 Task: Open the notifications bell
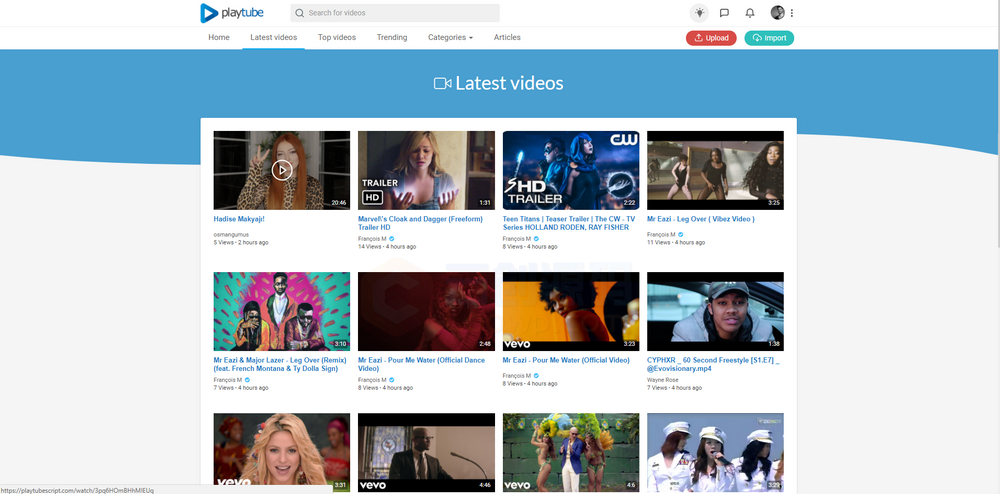(x=750, y=13)
